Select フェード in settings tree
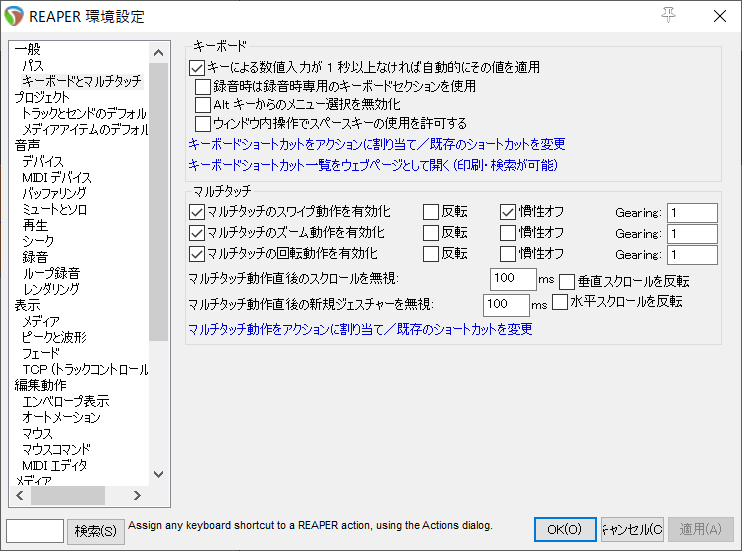The height and width of the screenshot is (551, 742). [x=41, y=353]
